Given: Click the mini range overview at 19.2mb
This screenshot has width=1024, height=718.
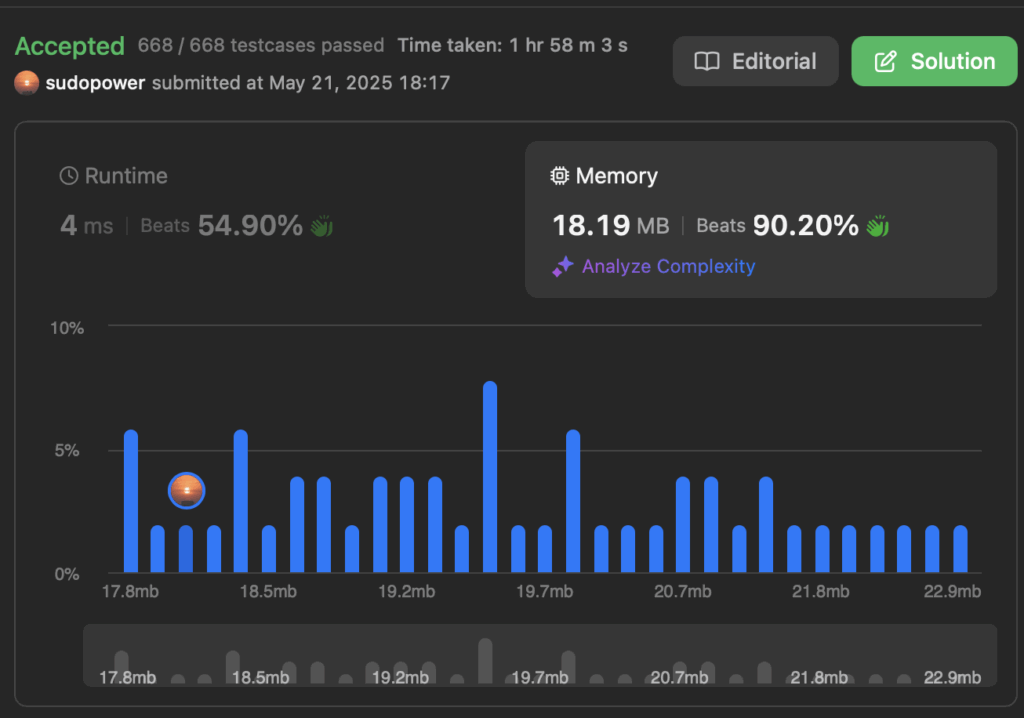Looking at the screenshot, I should point(400,677).
